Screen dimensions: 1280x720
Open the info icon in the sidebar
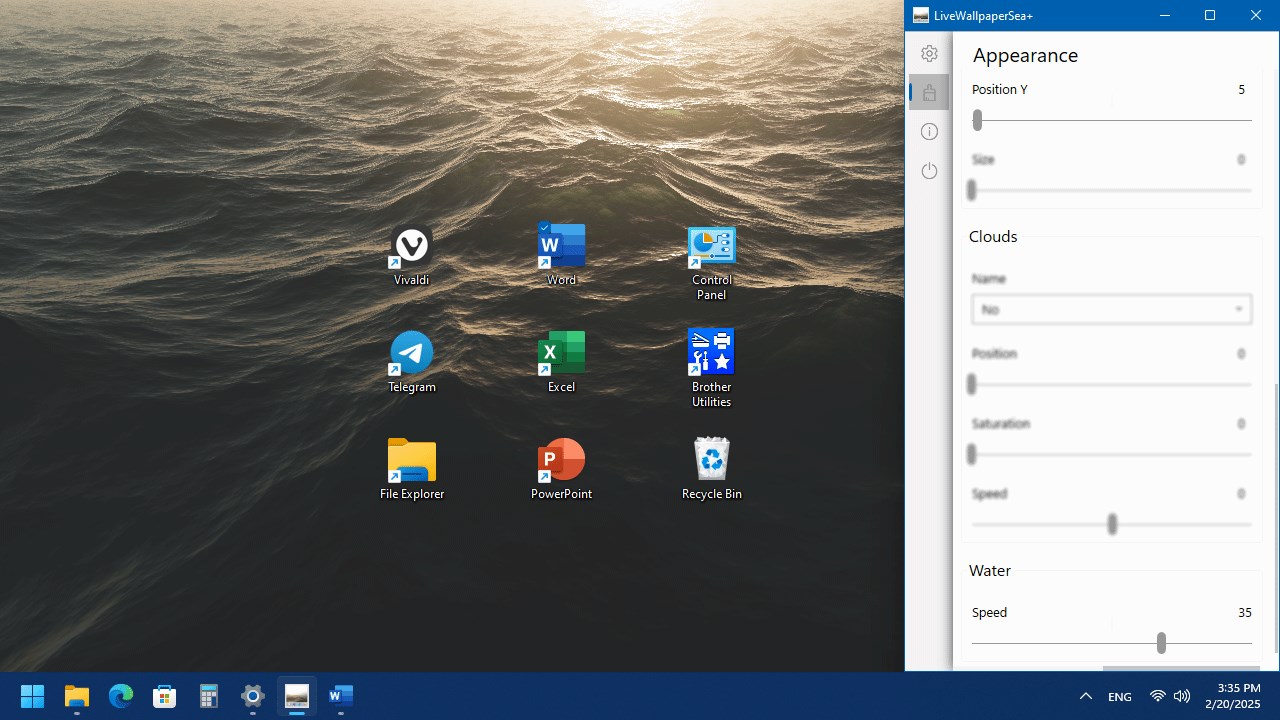coord(929,132)
